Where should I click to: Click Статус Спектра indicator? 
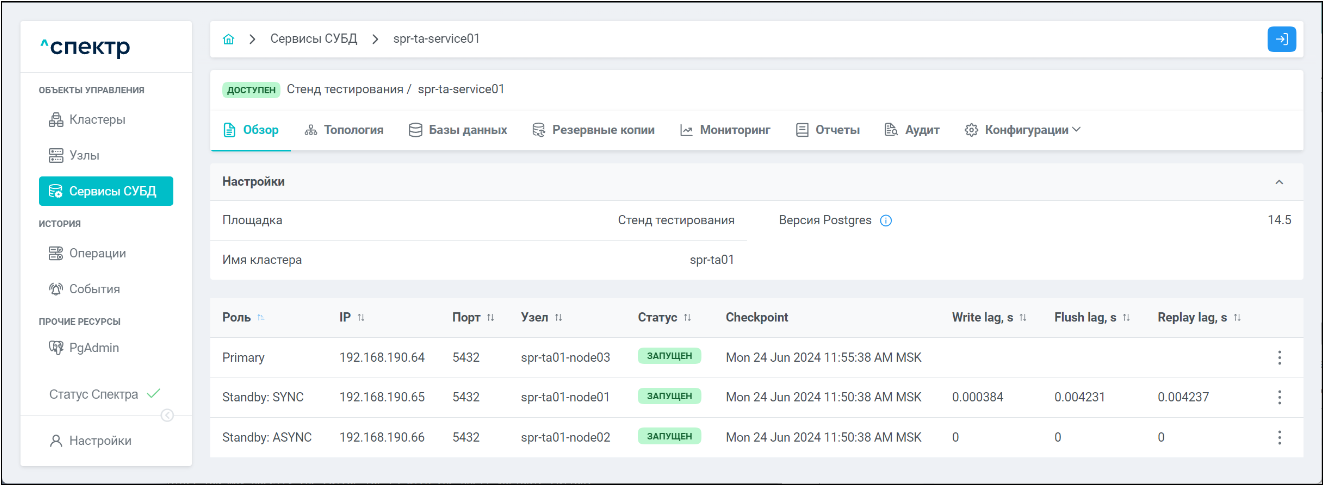tap(104, 394)
